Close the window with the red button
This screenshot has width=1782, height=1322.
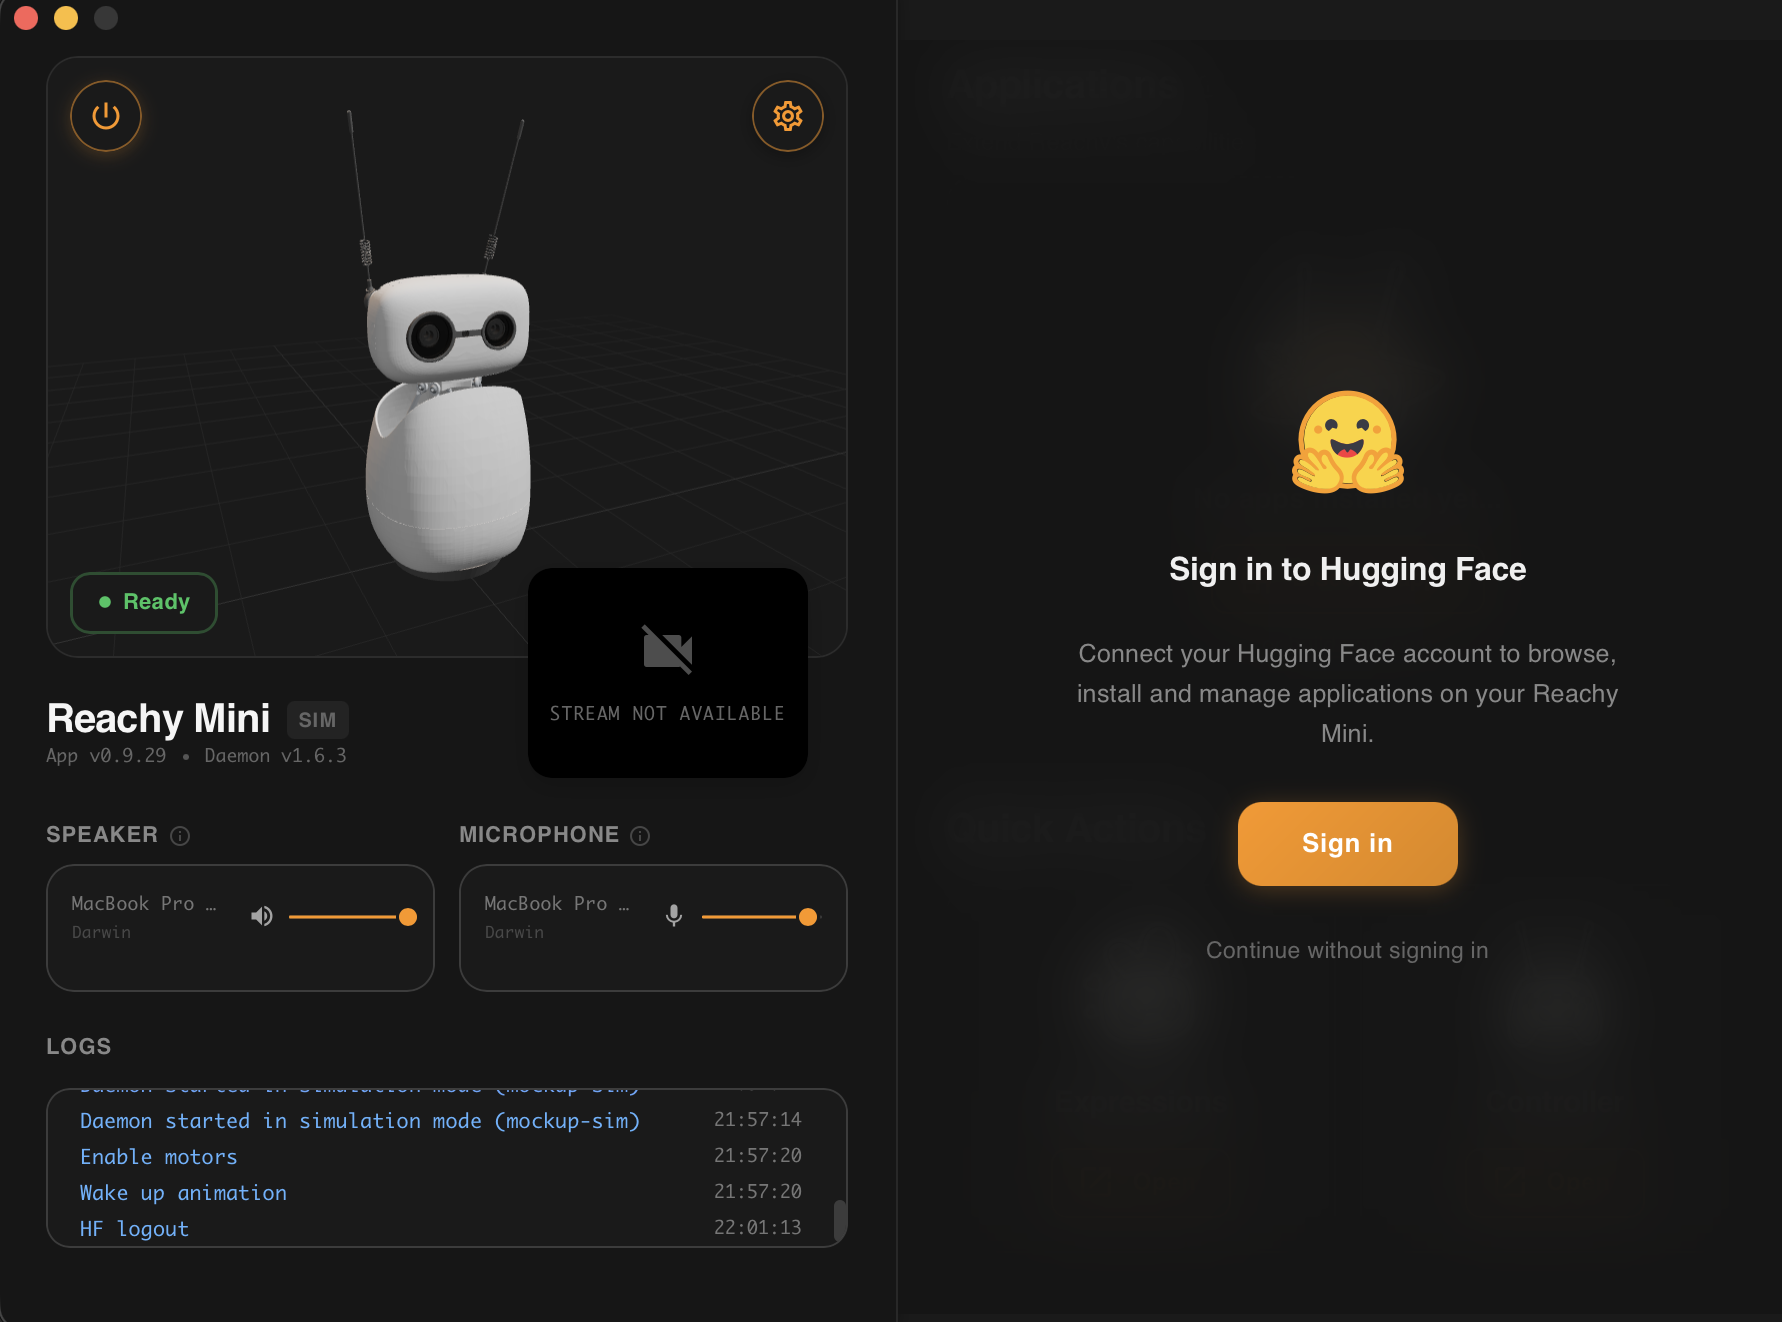pyautogui.click(x=26, y=18)
